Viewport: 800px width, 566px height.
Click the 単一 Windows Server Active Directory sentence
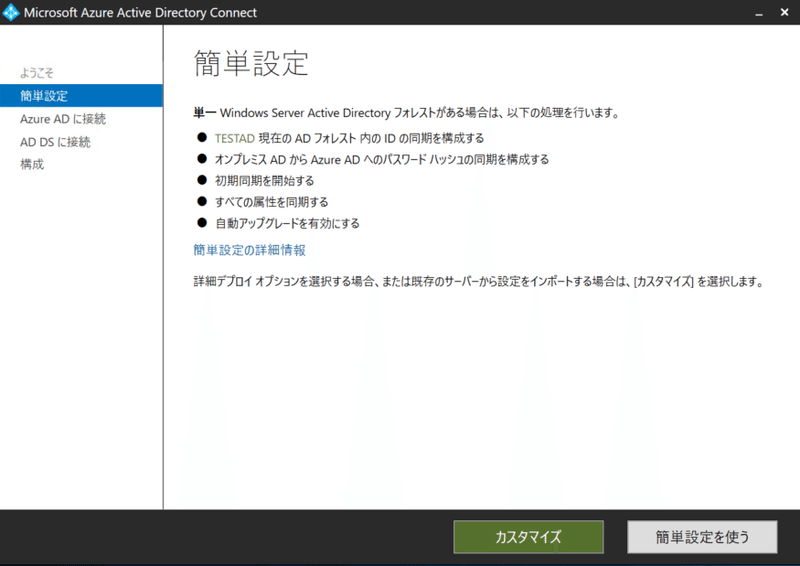406,113
